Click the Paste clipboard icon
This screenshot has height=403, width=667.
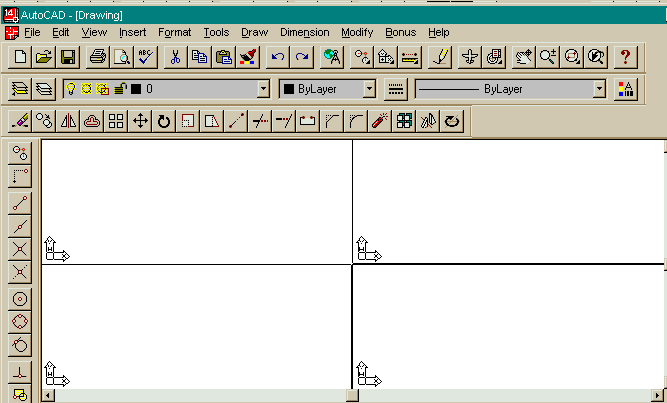pyautogui.click(x=224, y=57)
